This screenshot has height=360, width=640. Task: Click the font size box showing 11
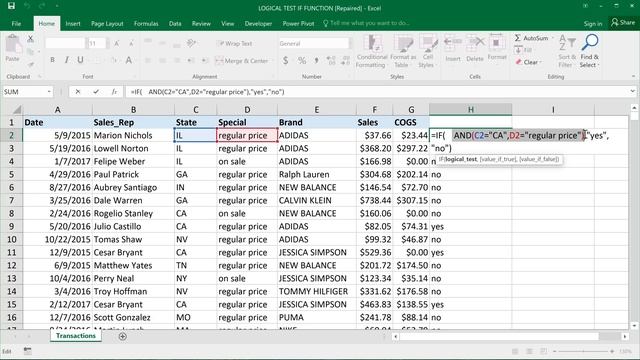point(97,43)
